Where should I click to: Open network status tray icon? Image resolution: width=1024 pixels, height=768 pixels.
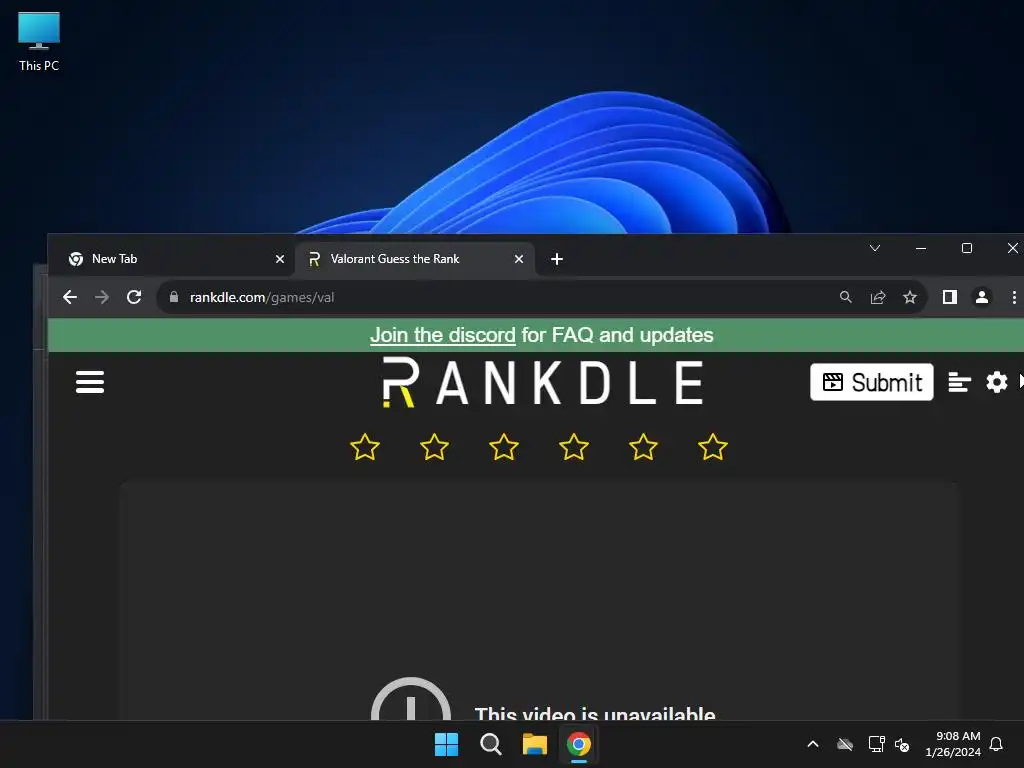876,744
